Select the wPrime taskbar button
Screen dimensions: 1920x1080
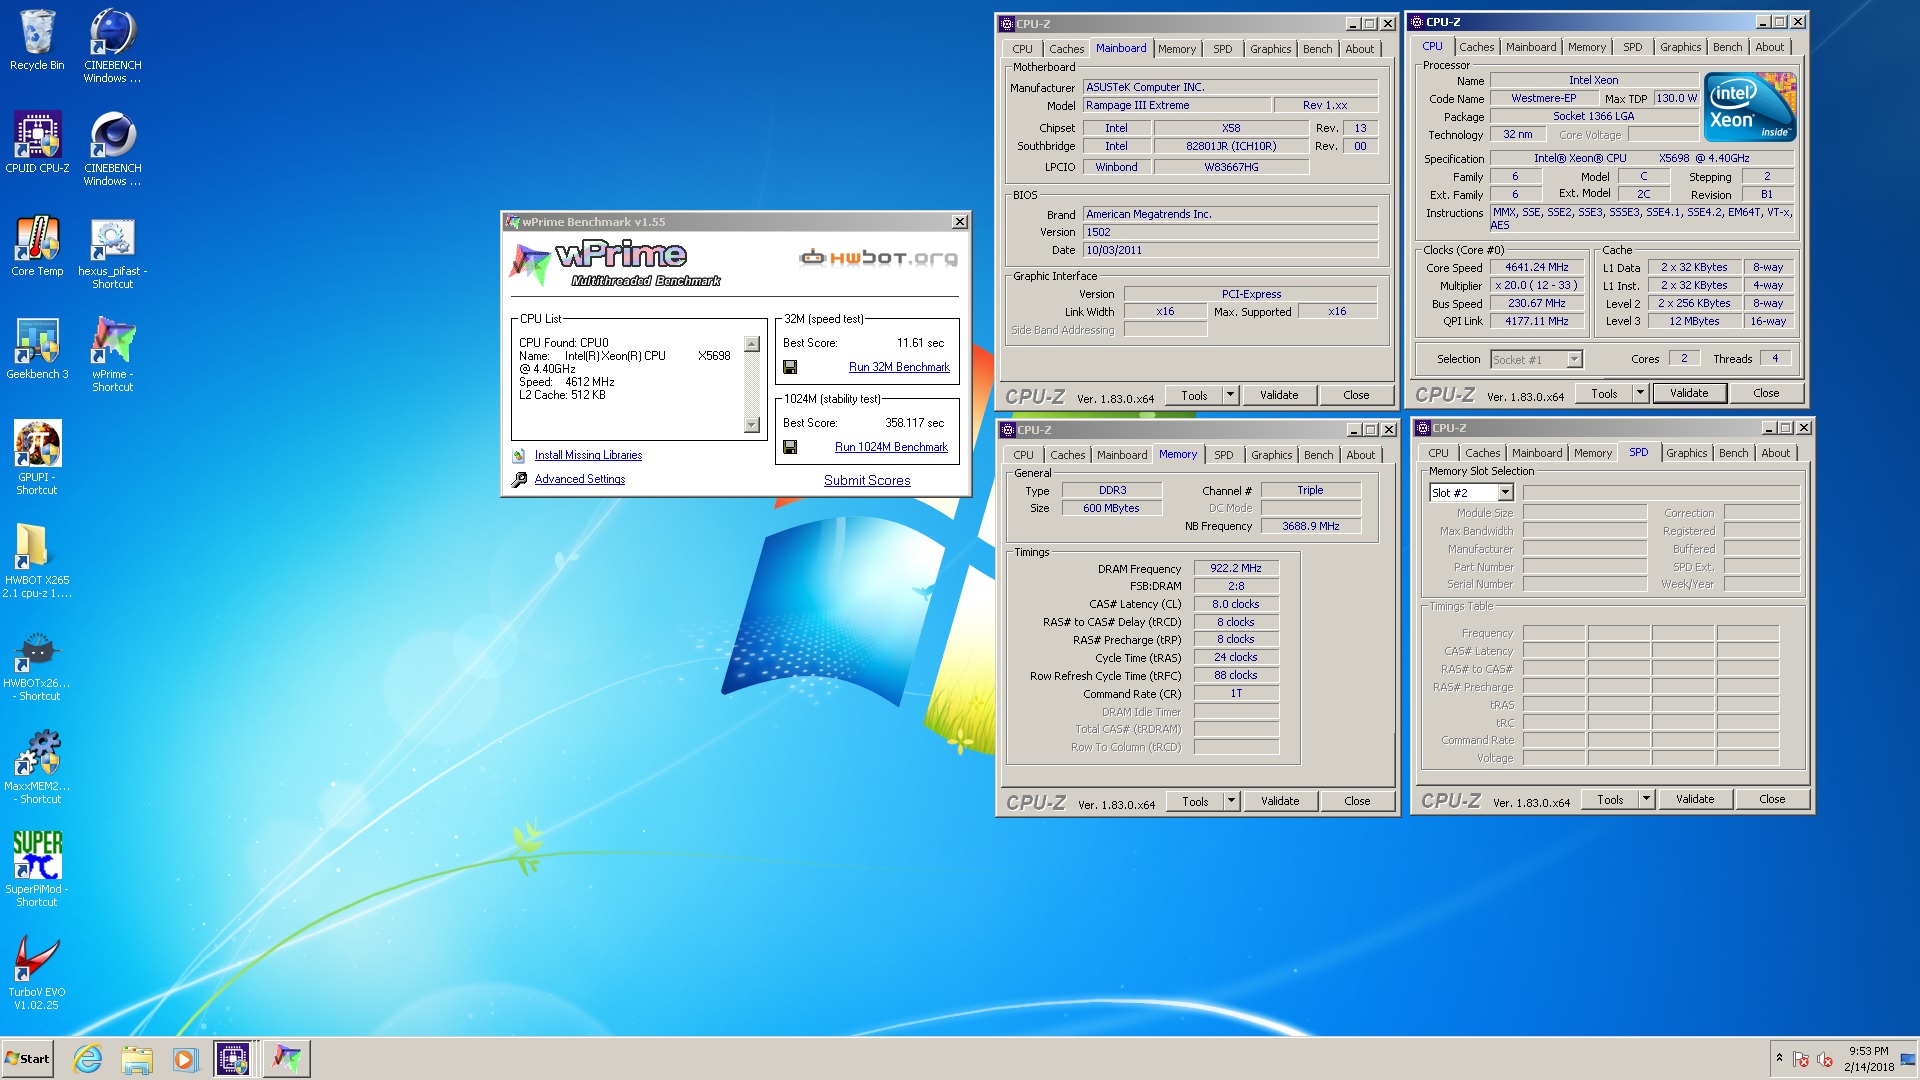tap(287, 1059)
